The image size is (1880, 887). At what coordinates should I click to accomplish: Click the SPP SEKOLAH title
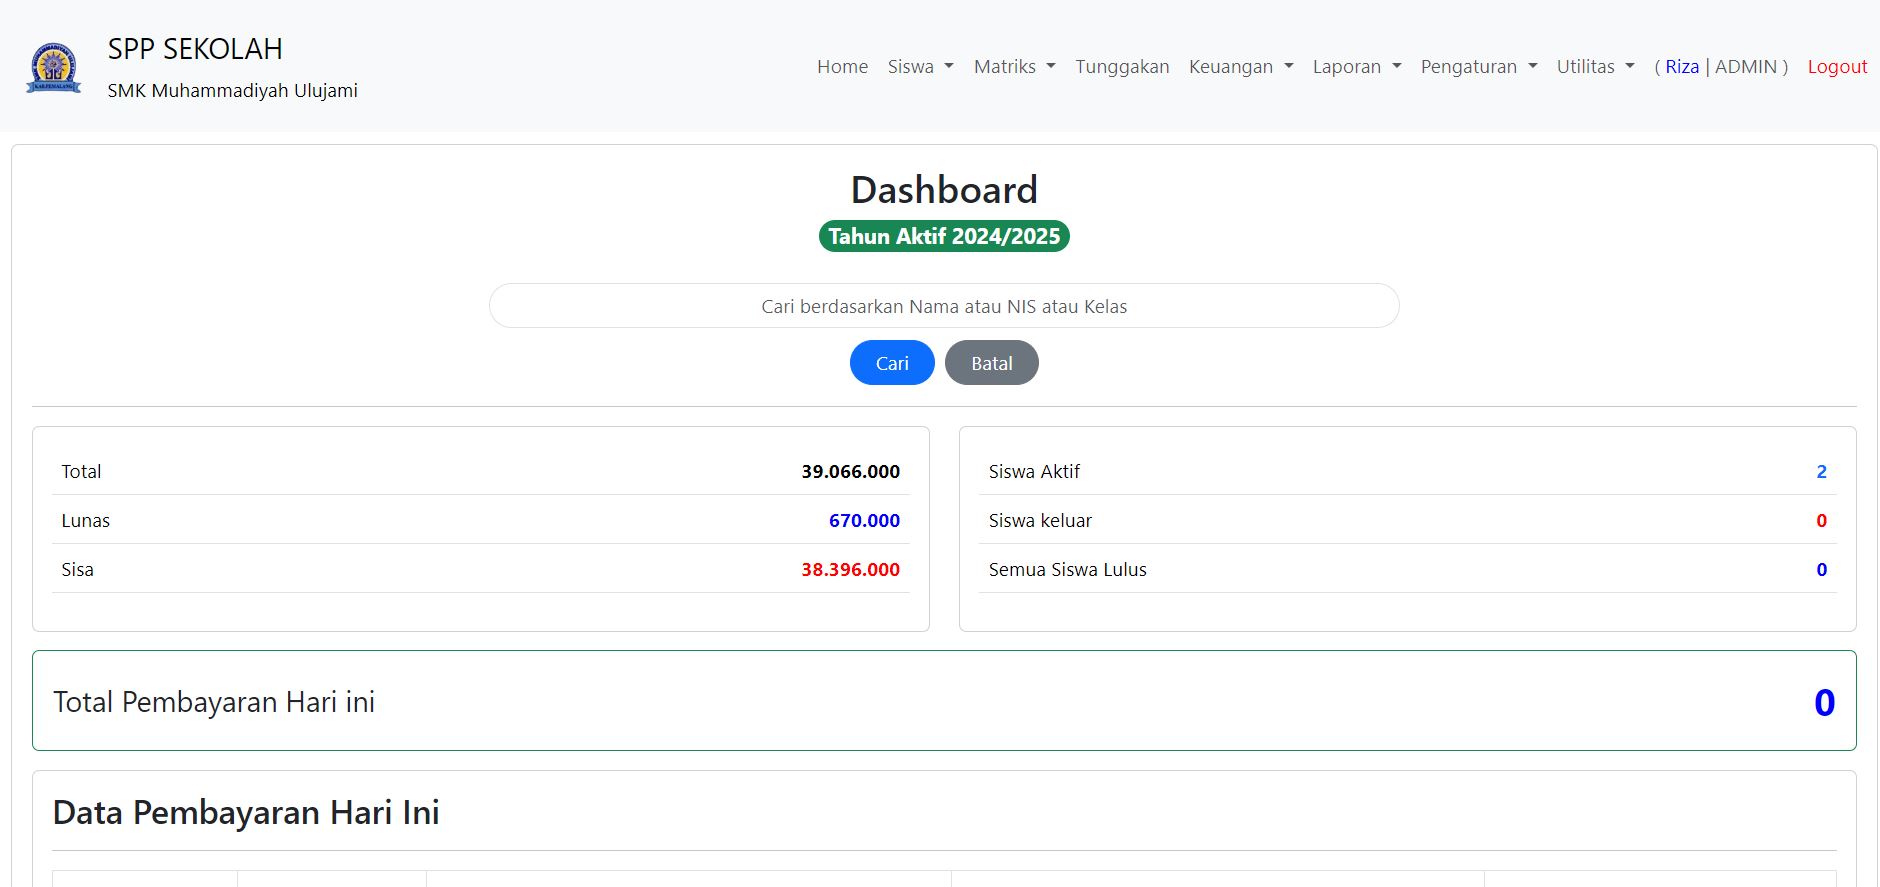click(x=195, y=49)
